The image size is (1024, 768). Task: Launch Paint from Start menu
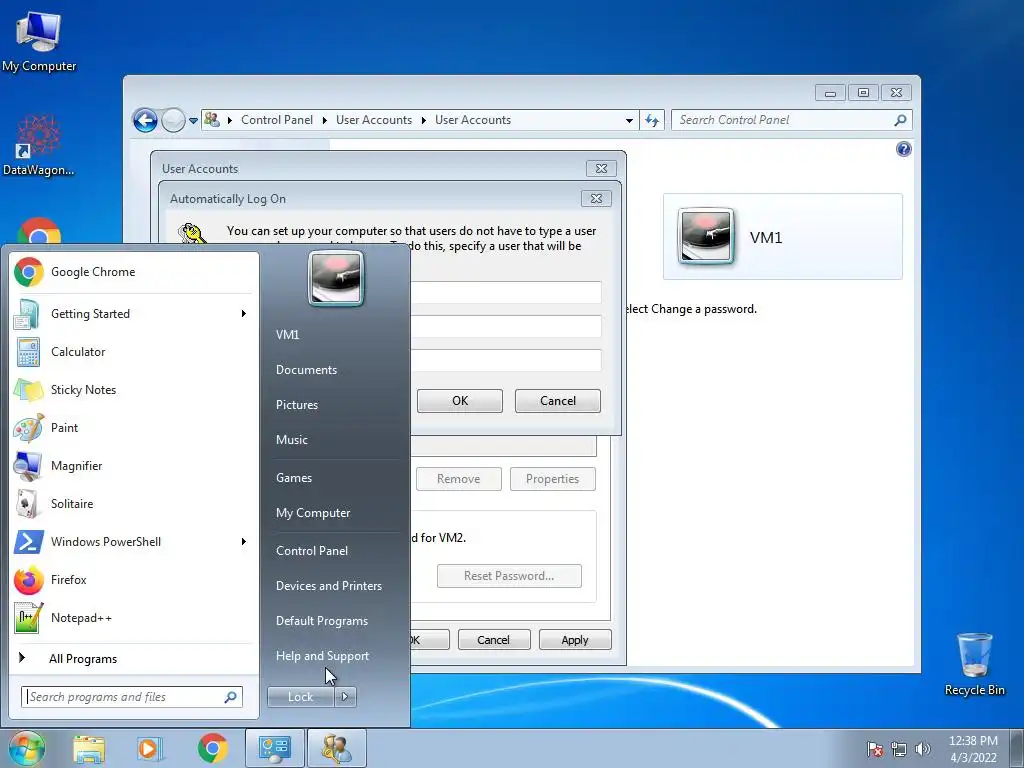point(133,428)
